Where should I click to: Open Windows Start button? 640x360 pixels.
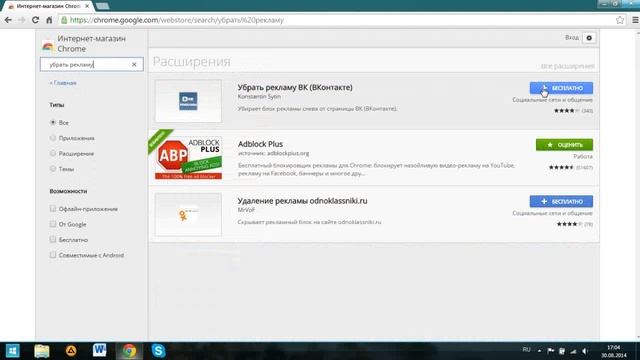coord(13,351)
